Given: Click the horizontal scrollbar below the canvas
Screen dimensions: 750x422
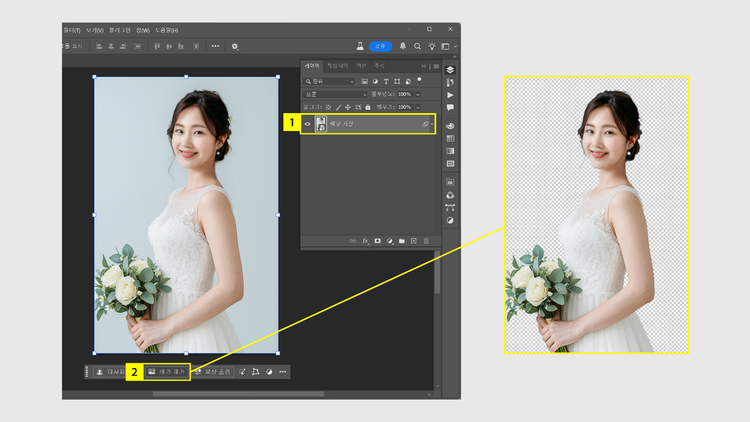Looking at the screenshot, I should point(238,394).
